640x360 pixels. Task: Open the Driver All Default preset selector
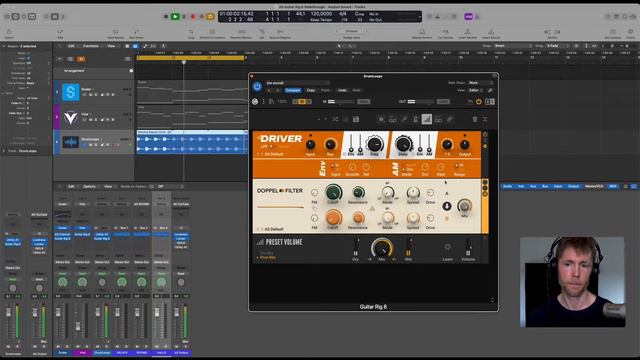tap(274, 154)
